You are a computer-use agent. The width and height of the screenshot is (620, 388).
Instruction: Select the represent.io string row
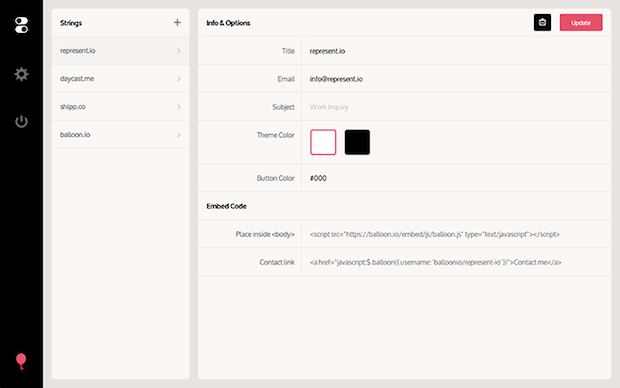tap(120, 51)
